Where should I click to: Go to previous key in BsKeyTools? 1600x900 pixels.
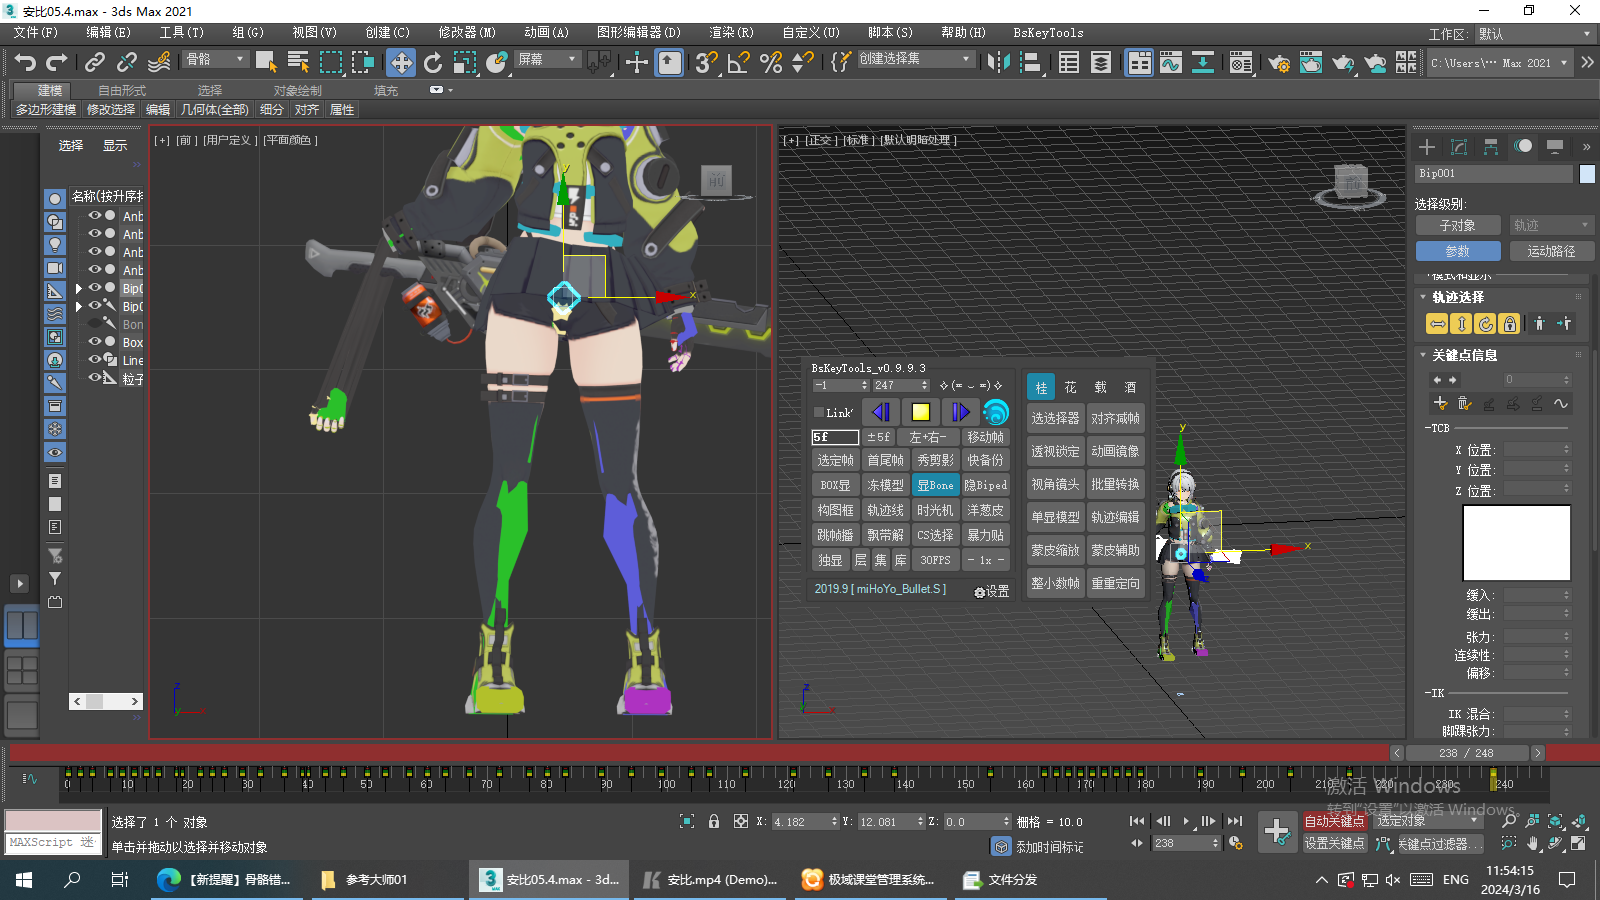tap(881, 412)
